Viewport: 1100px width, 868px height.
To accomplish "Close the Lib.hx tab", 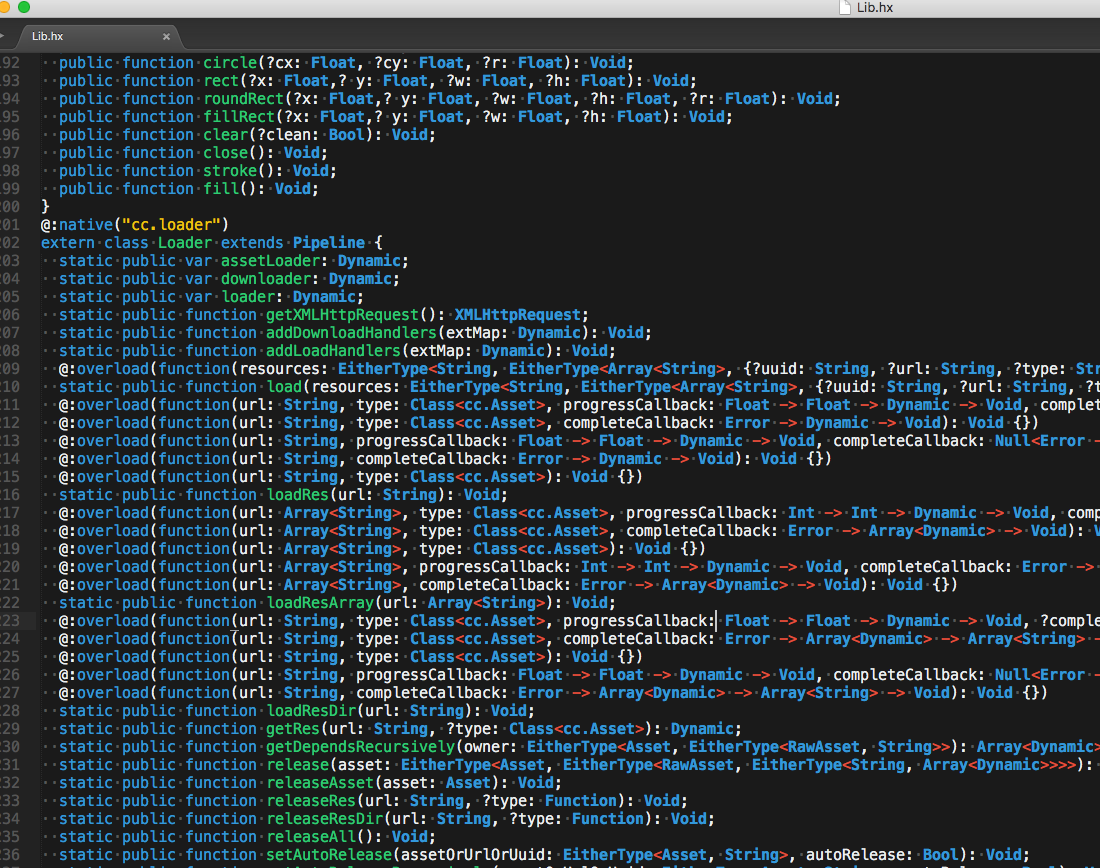I will click(166, 36).
